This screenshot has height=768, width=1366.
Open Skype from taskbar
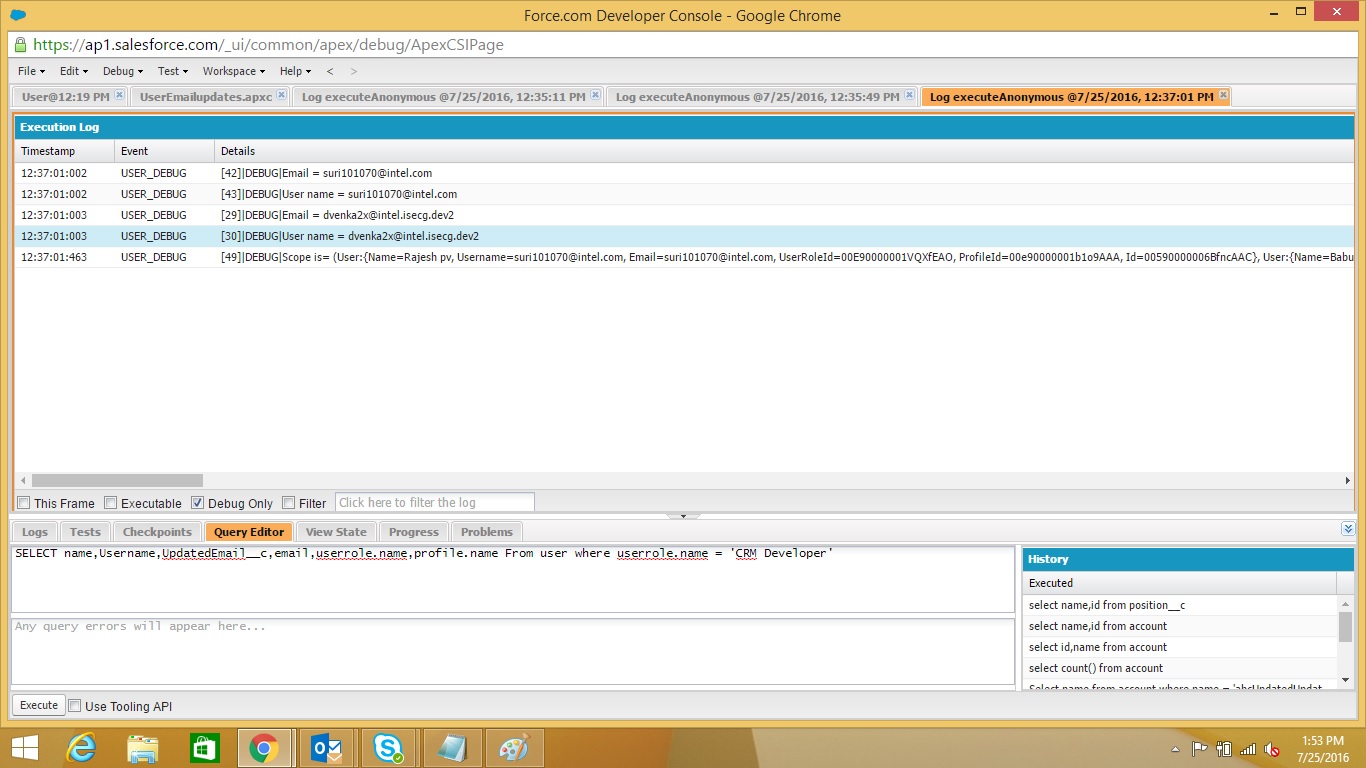click(389, 748)
